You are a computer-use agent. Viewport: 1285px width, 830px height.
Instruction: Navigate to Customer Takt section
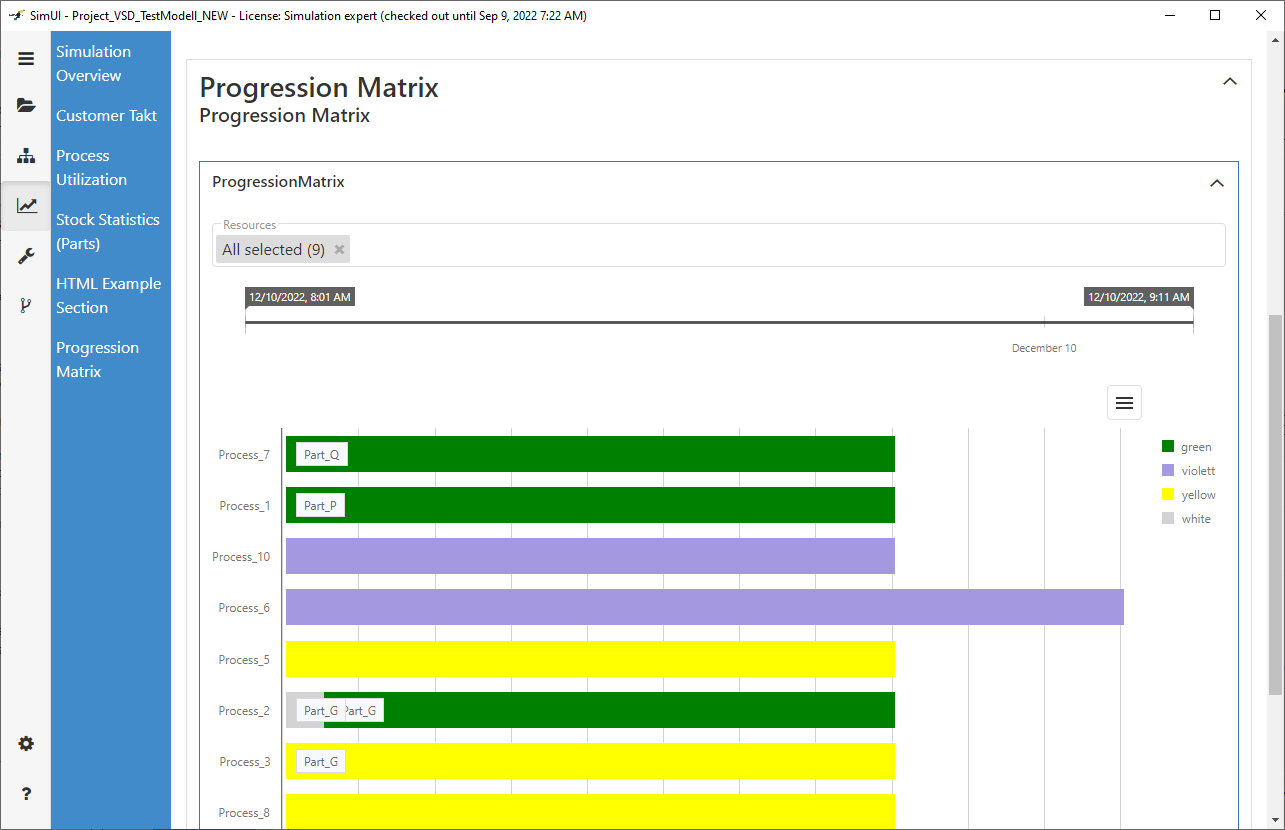106,115
